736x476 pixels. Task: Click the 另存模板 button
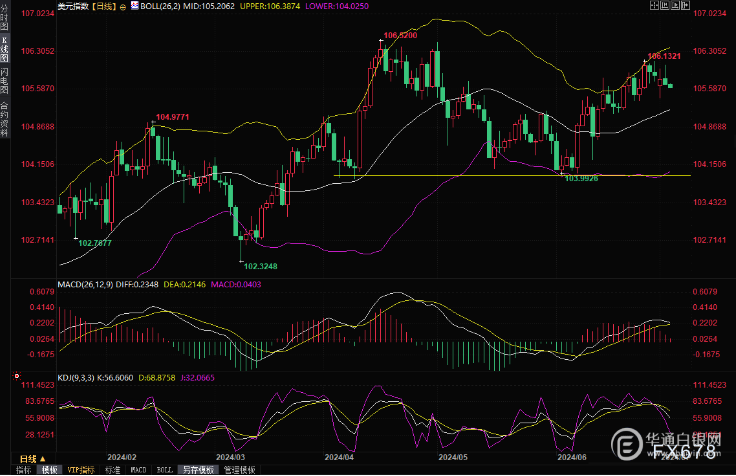click(x=196, y=469)
